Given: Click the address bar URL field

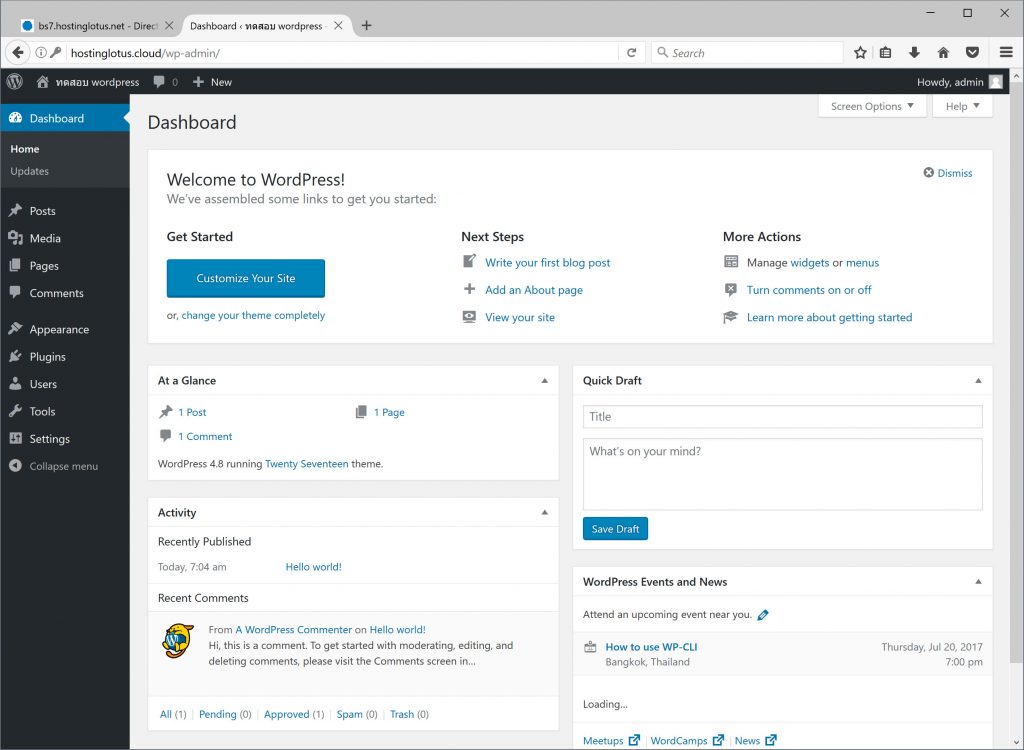Looking at the screenshot, I should tap(343, 53).
